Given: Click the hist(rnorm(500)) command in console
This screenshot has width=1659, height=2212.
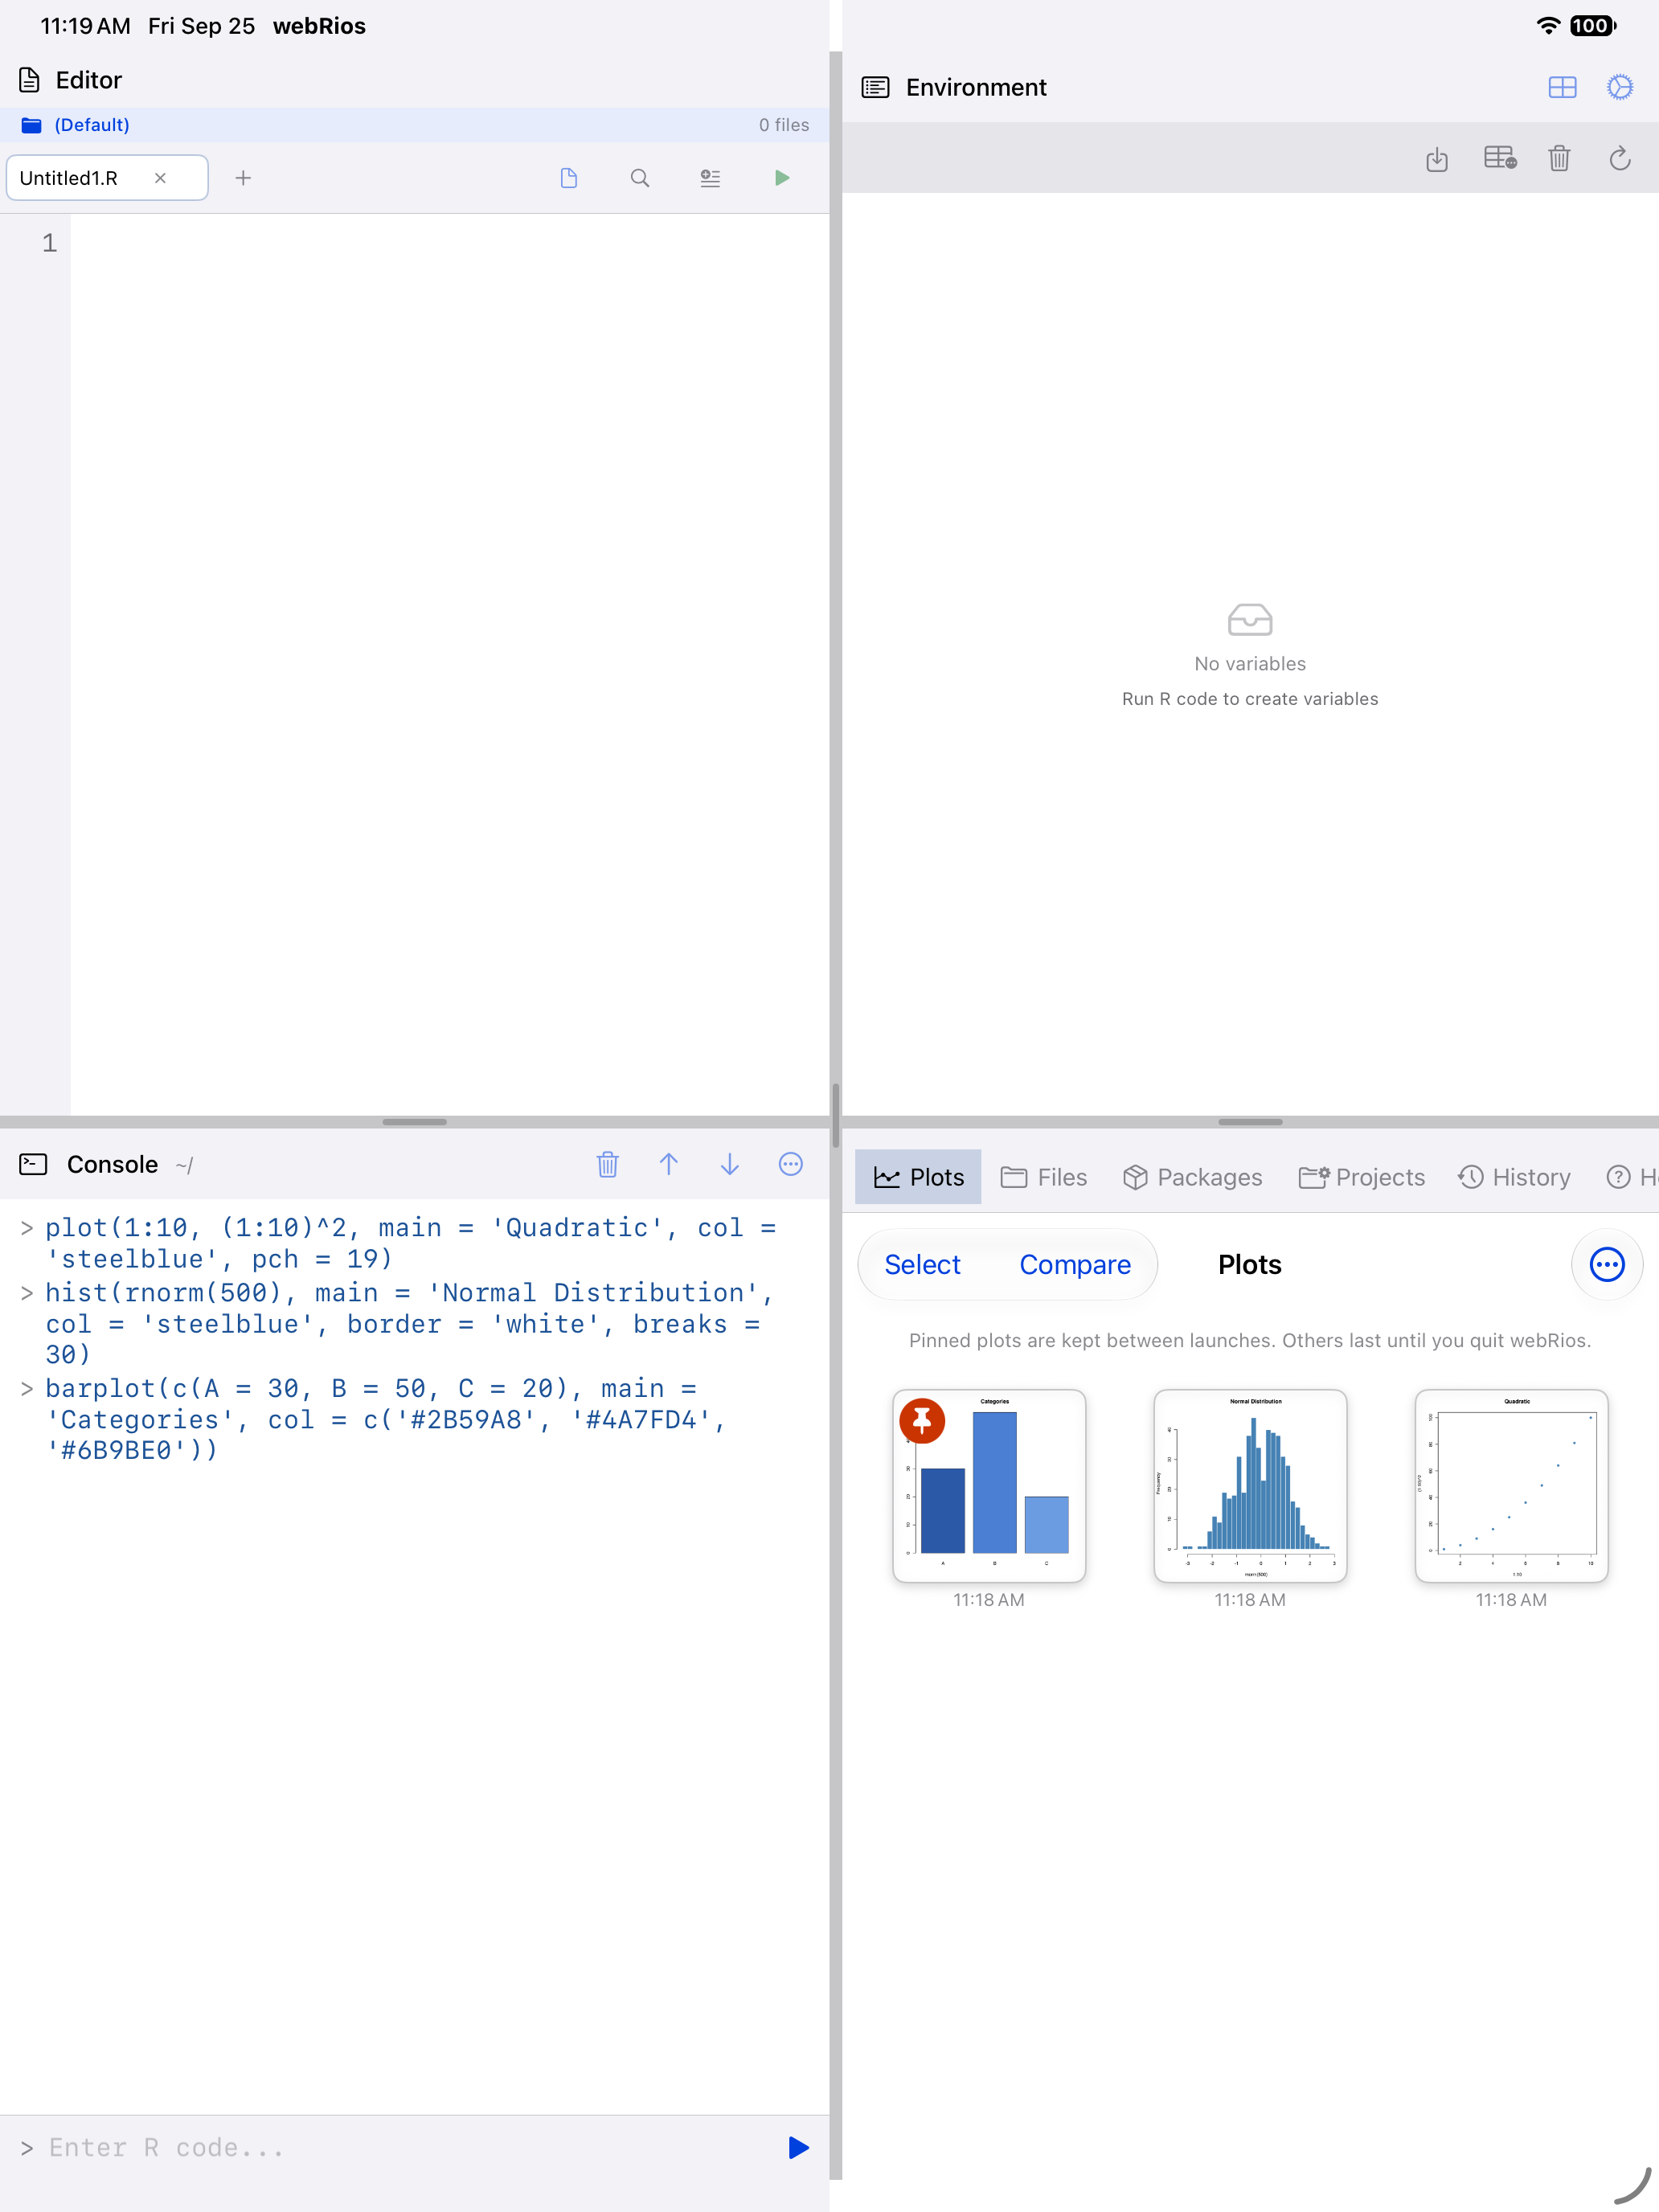Looking at the screenshot, I should [410, 1323].
